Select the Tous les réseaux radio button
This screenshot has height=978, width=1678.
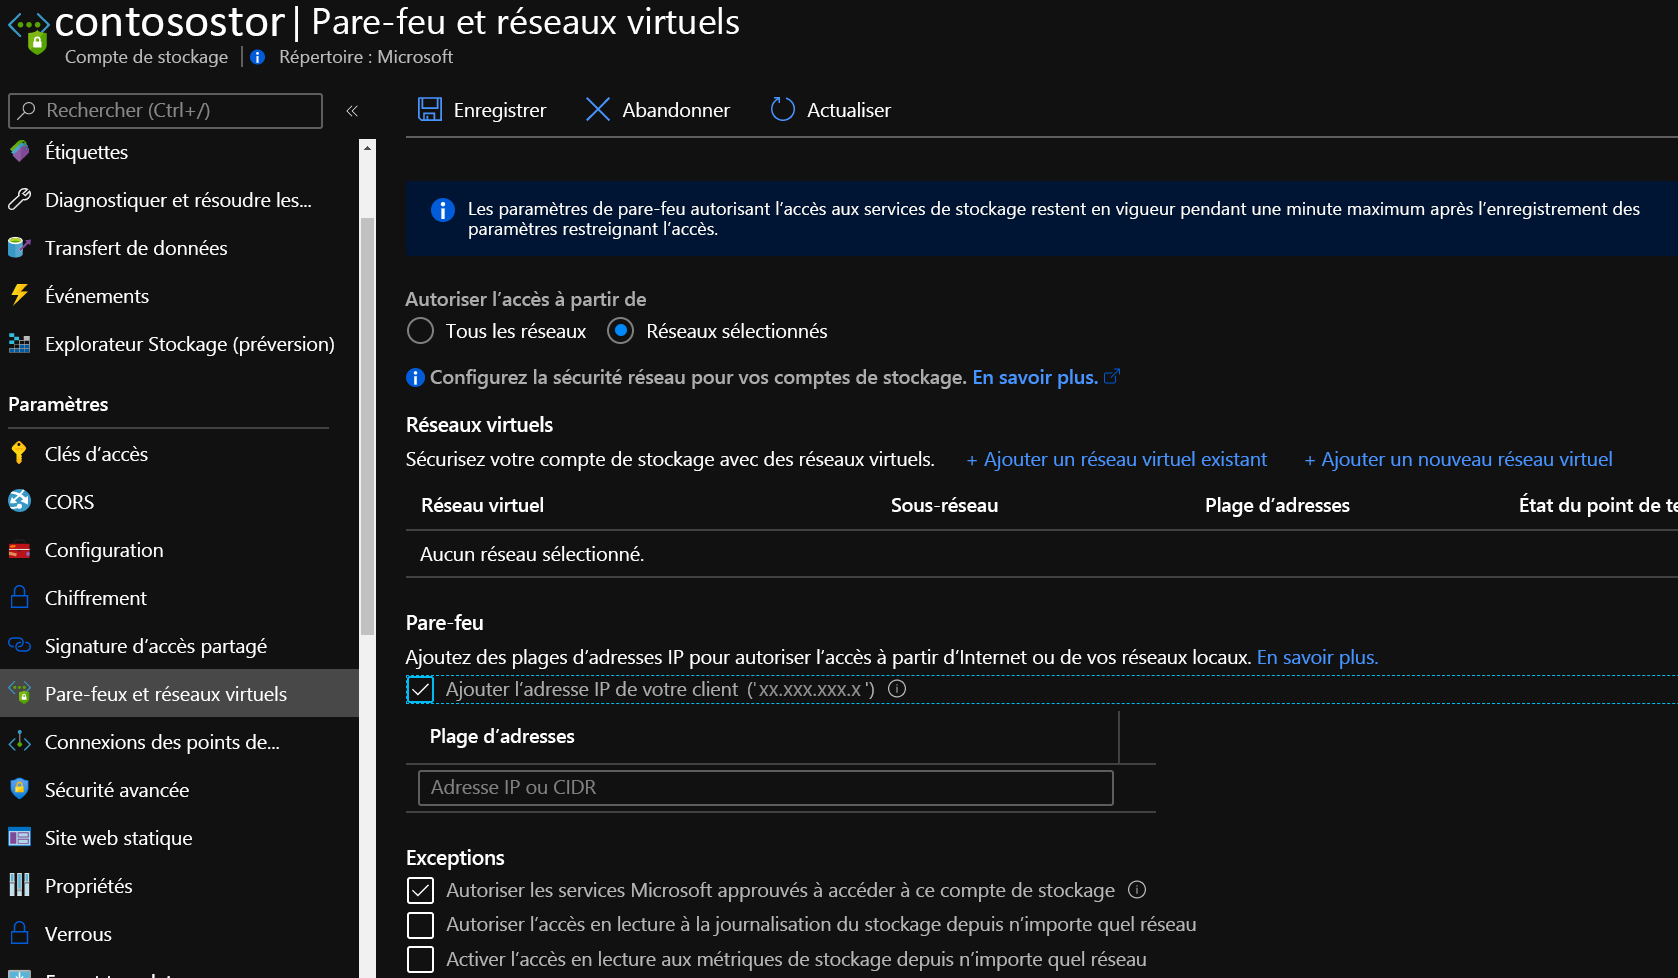[421, 331]
